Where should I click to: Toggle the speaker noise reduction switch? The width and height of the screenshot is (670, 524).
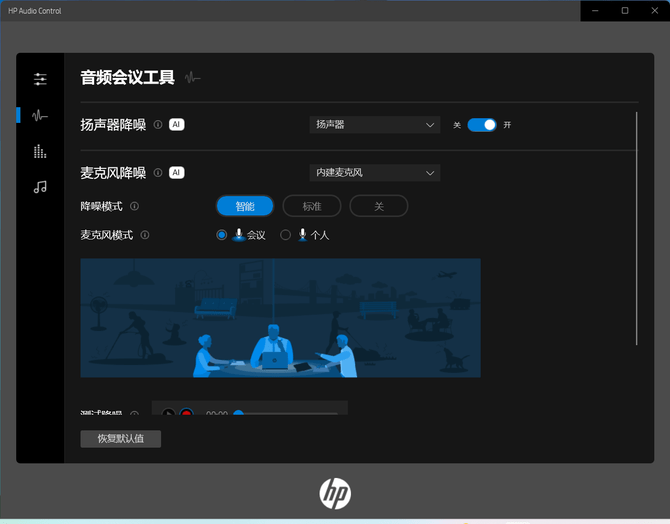(482, 125)
